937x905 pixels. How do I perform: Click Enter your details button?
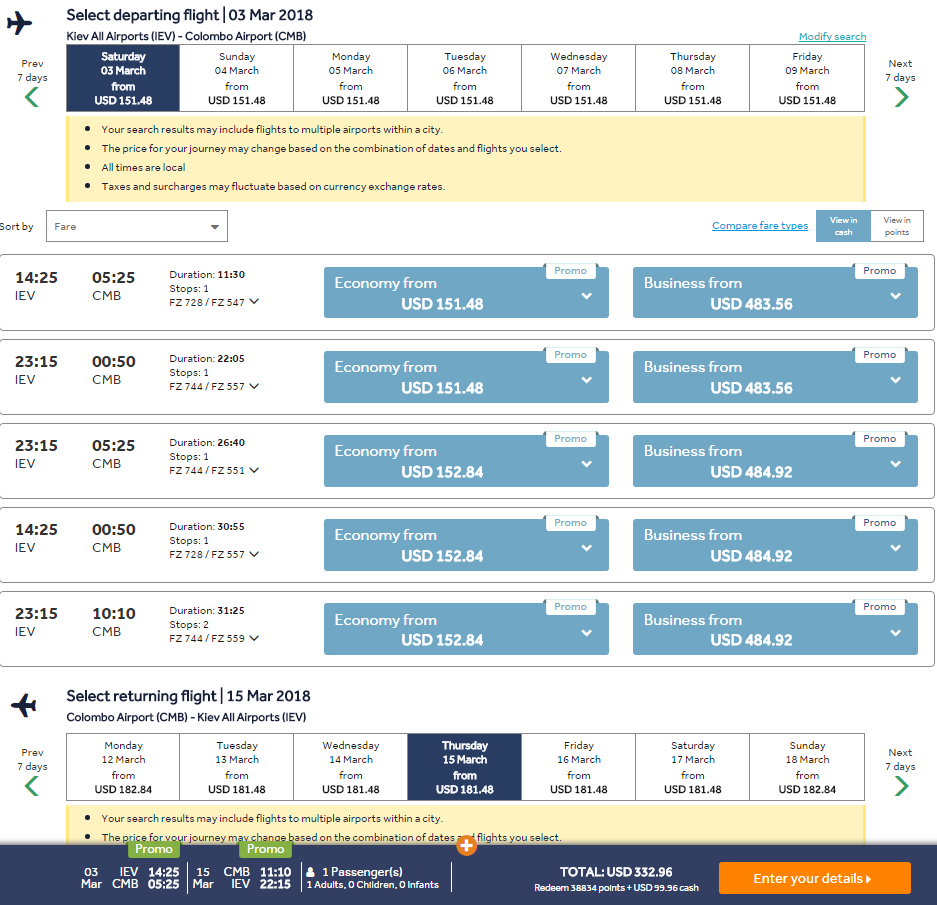coord(814,878)
